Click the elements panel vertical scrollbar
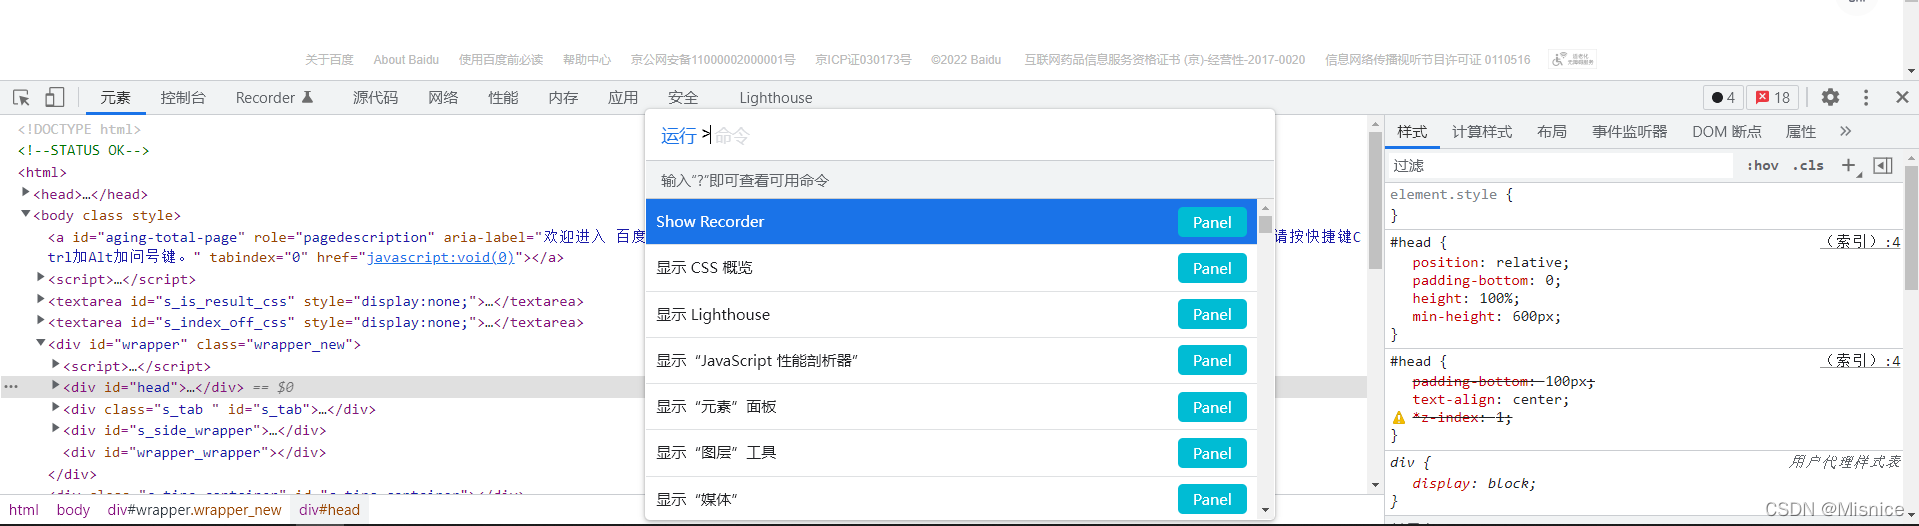 point(1375,200)
